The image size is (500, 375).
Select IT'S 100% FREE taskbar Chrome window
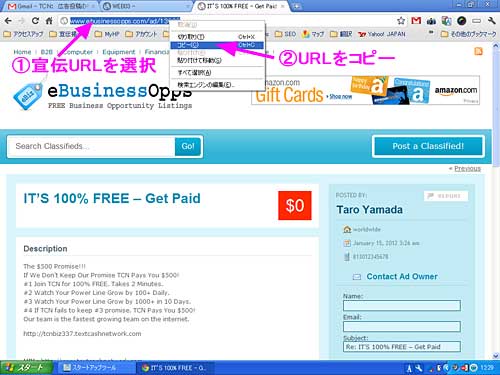point(175,368)
